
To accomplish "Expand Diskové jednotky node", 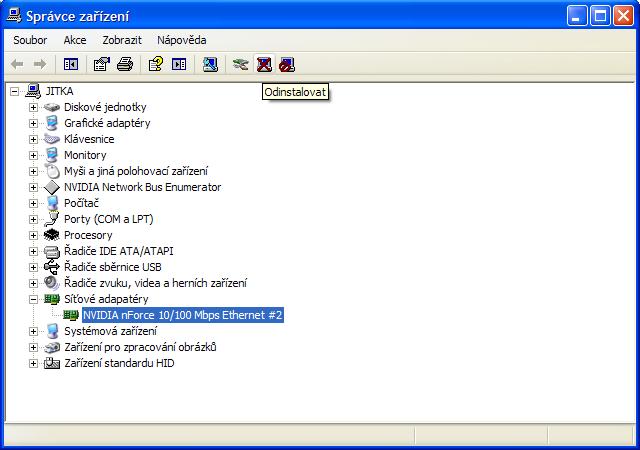I will [x=33, y=107].
